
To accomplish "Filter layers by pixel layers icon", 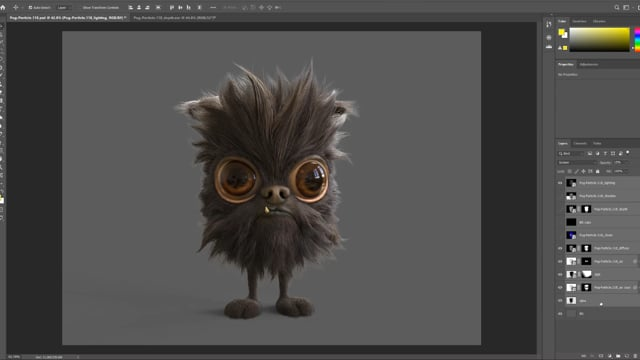I will [590, 153].
